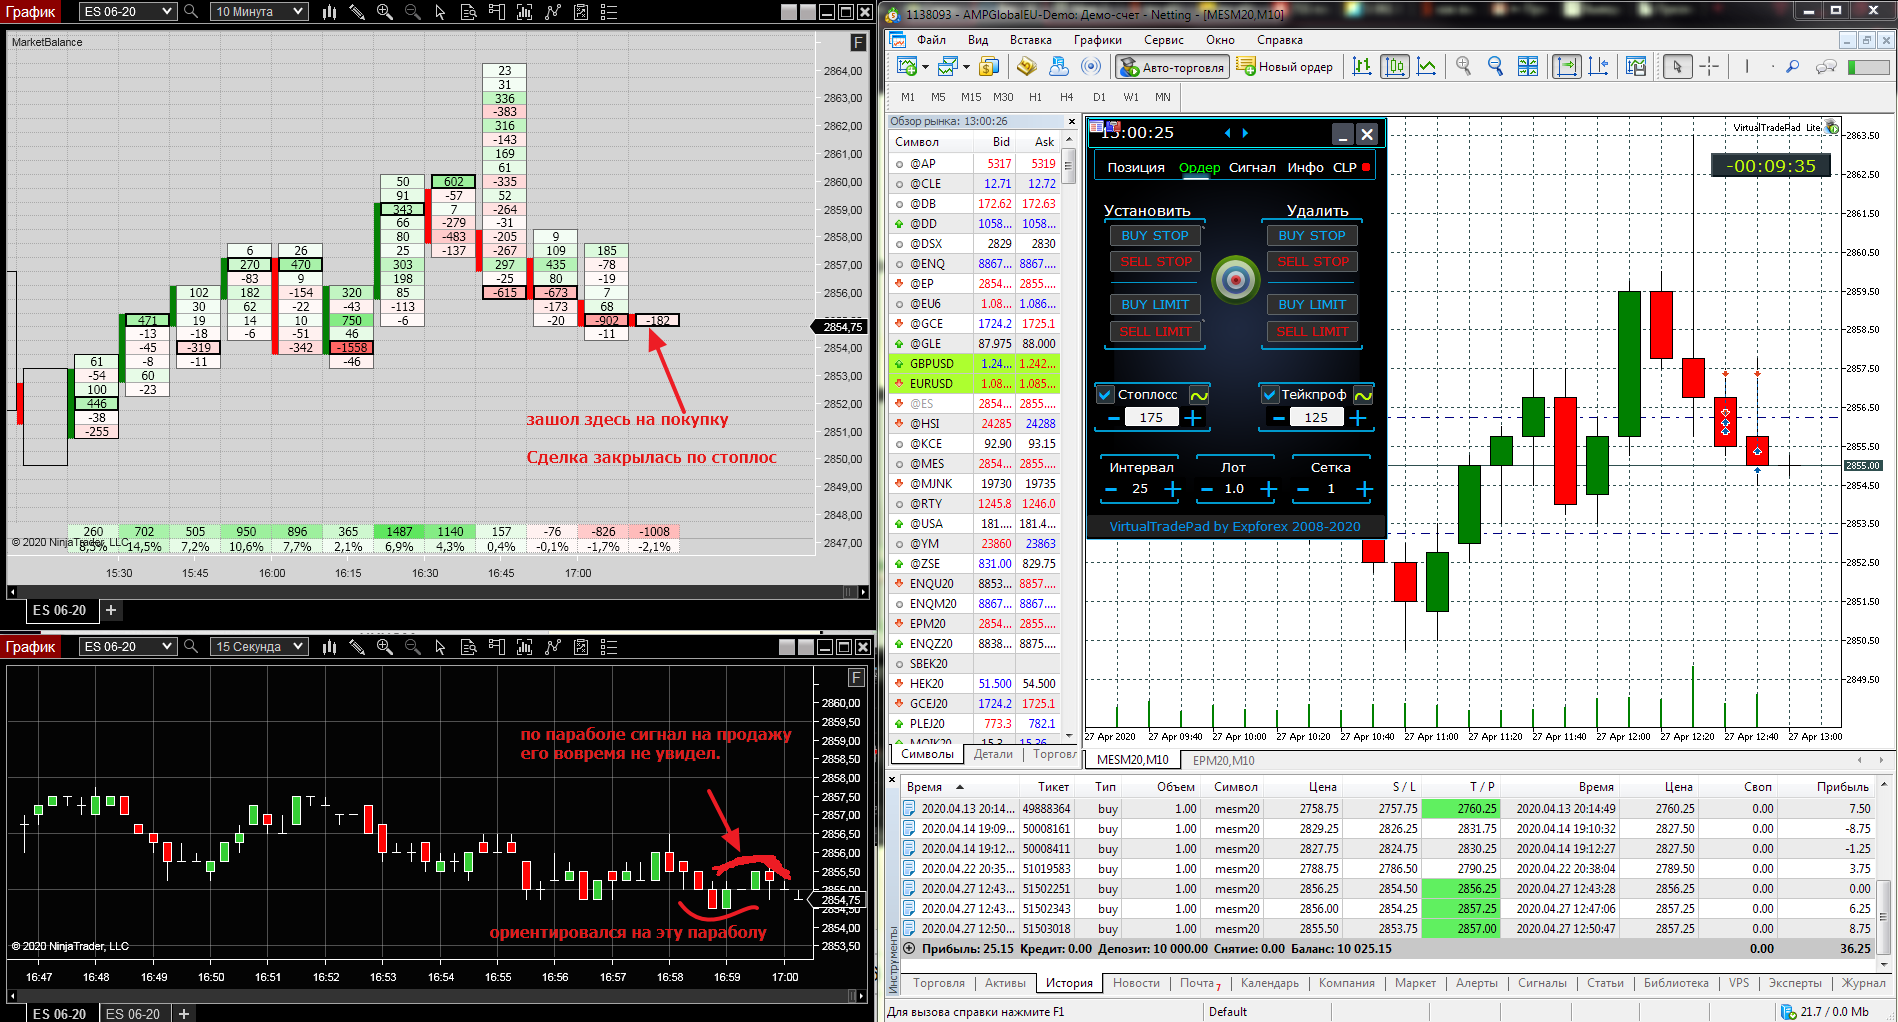Viewport: 1898px width, 1022px height.
Task: Select the crosshair cursor tool
Action: point(1709,67)
